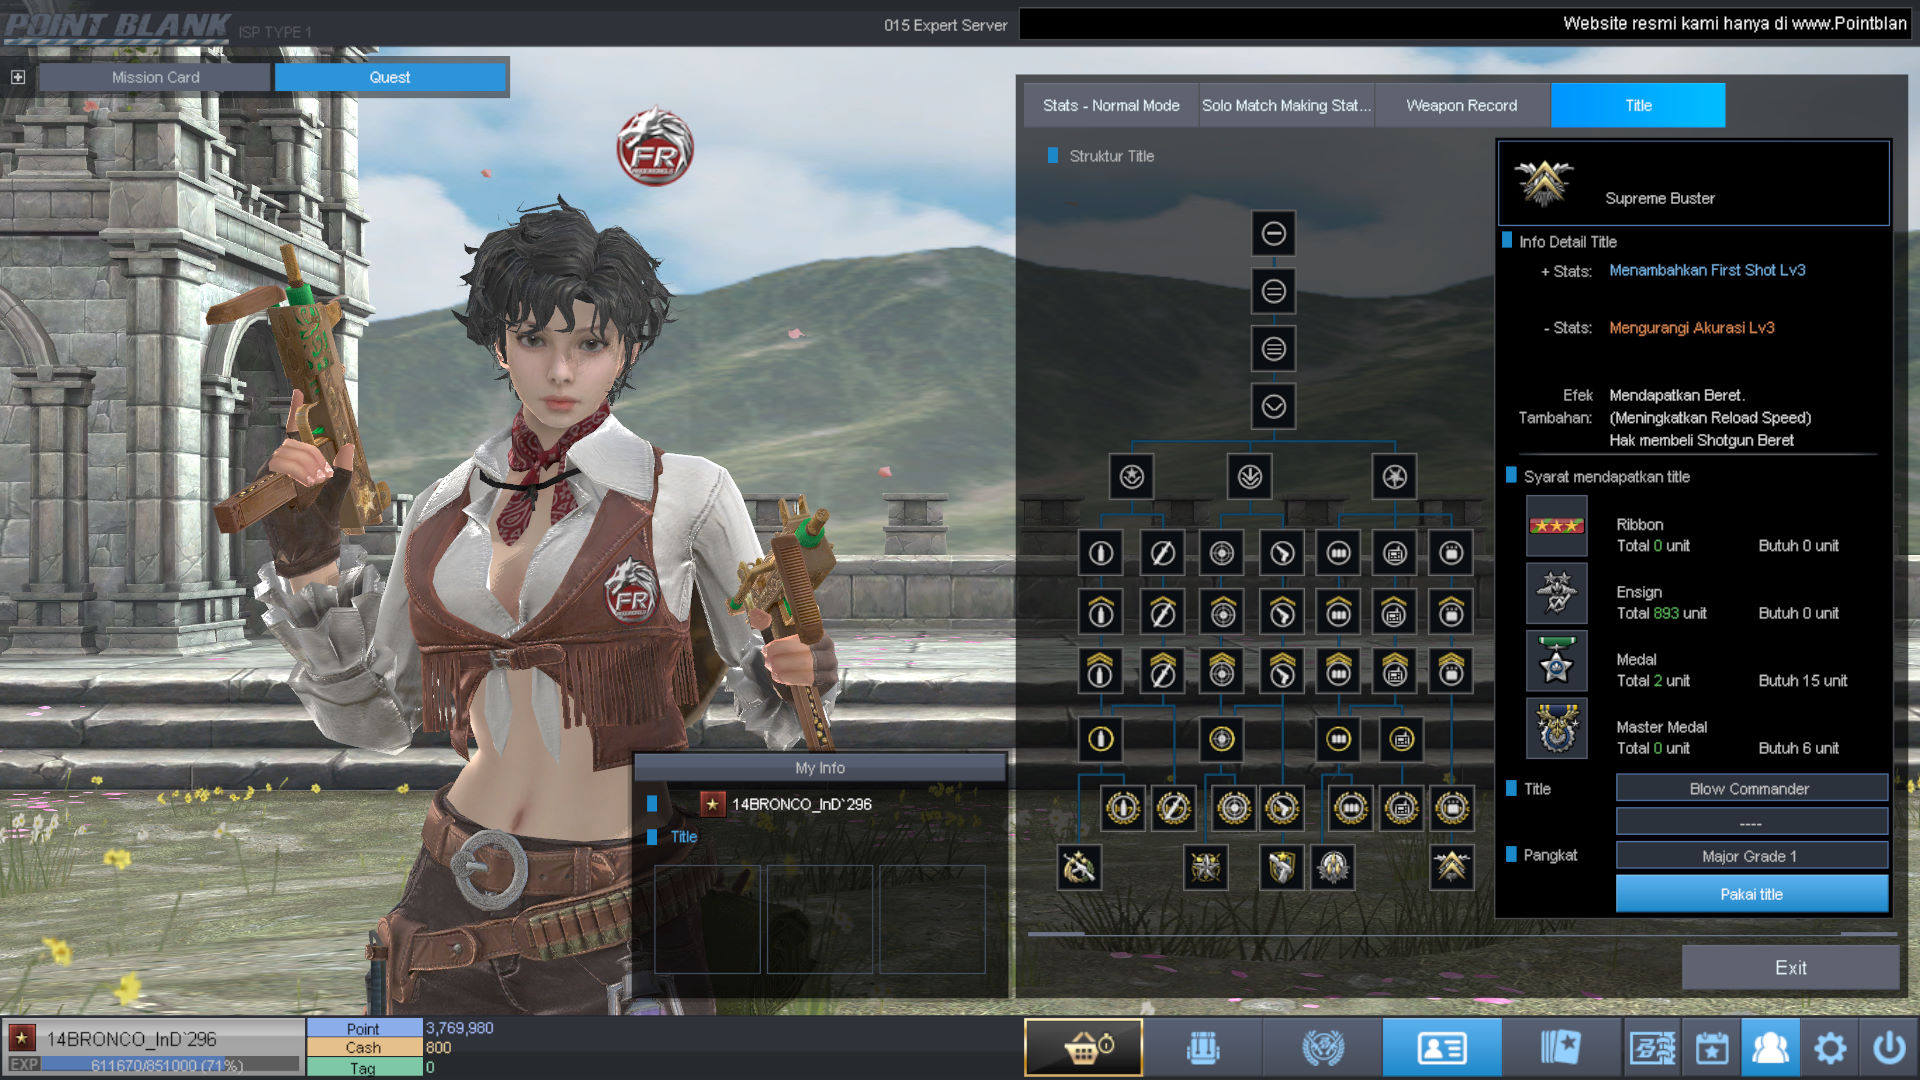Click the Medal Butuh 15 unit text
The width and height of the screenshot is (1920, 1080).
(x=1802, y=680)
